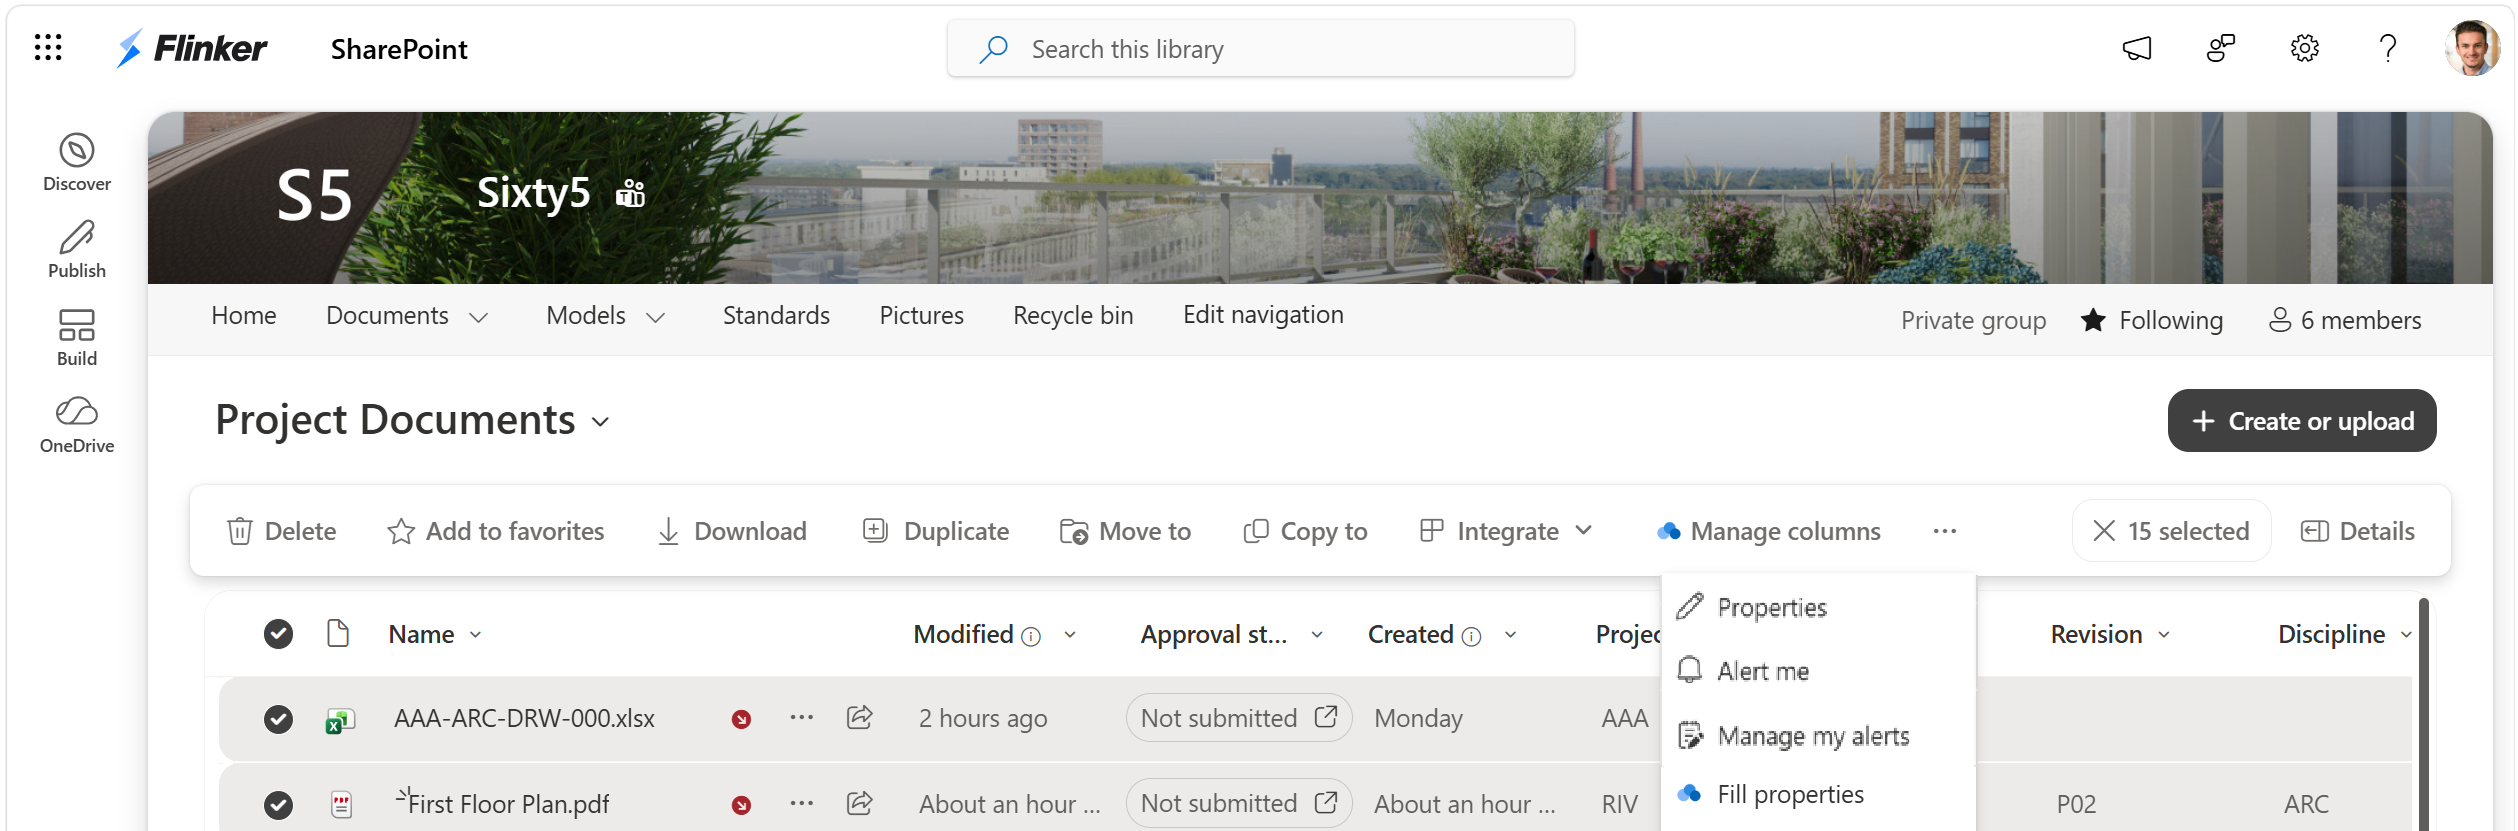Open more actions for AAA-ARC-DRW-000.xlsx
Viewport: 2518px width, 831px height.
801,718
